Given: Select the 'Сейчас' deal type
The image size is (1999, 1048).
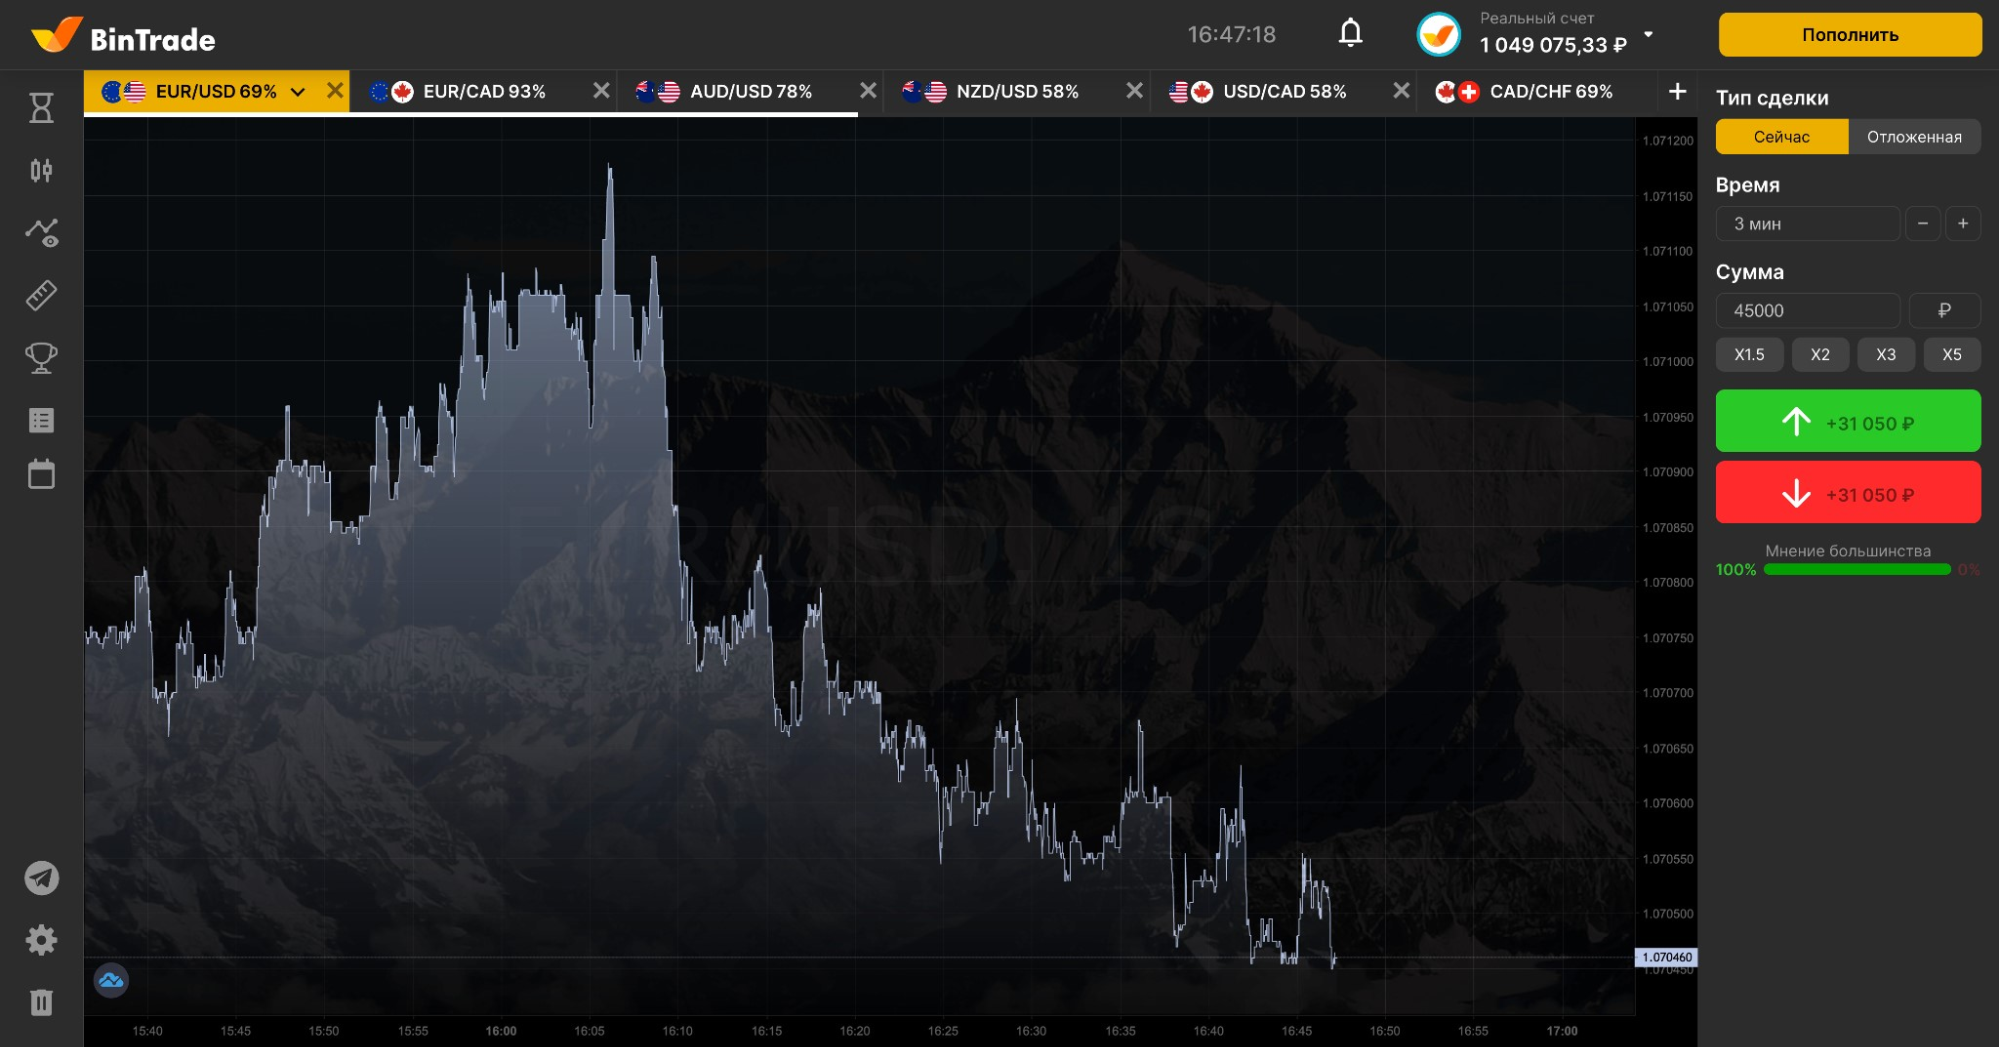Looking at the screenshot, I should click(x=1781, y=137).
